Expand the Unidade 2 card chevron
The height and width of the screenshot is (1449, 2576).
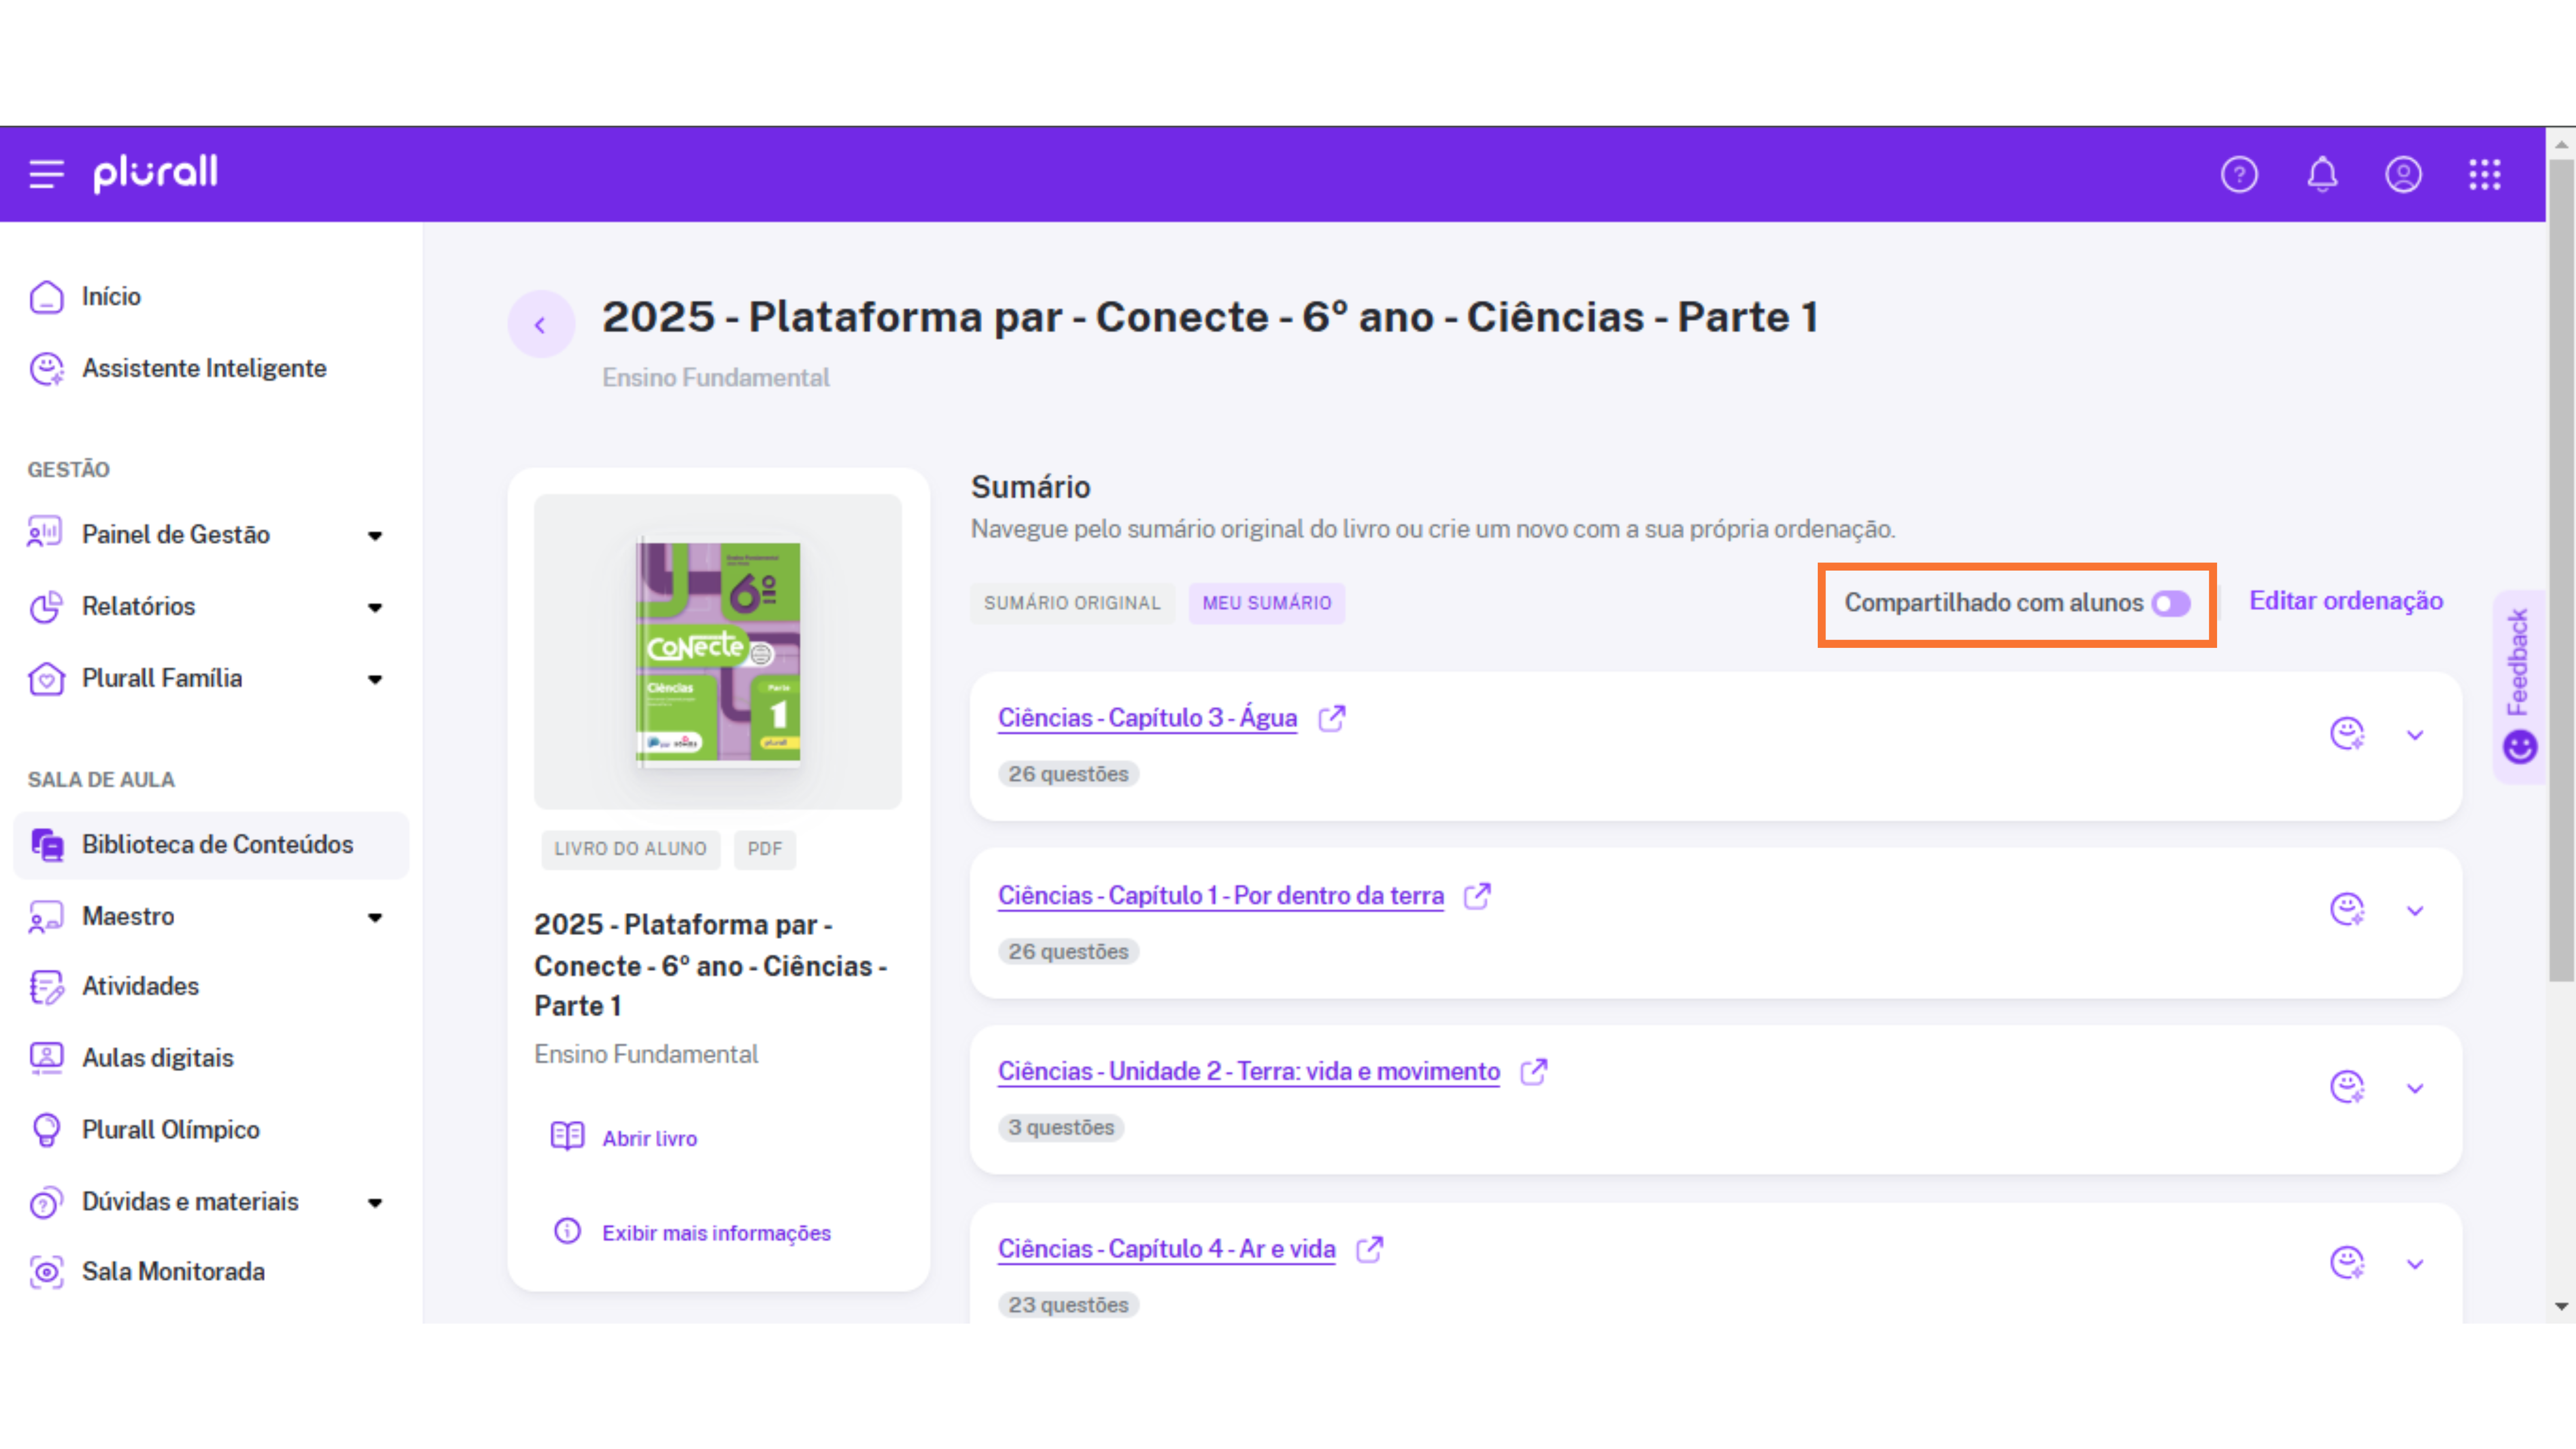[x=2415, y=1088]
